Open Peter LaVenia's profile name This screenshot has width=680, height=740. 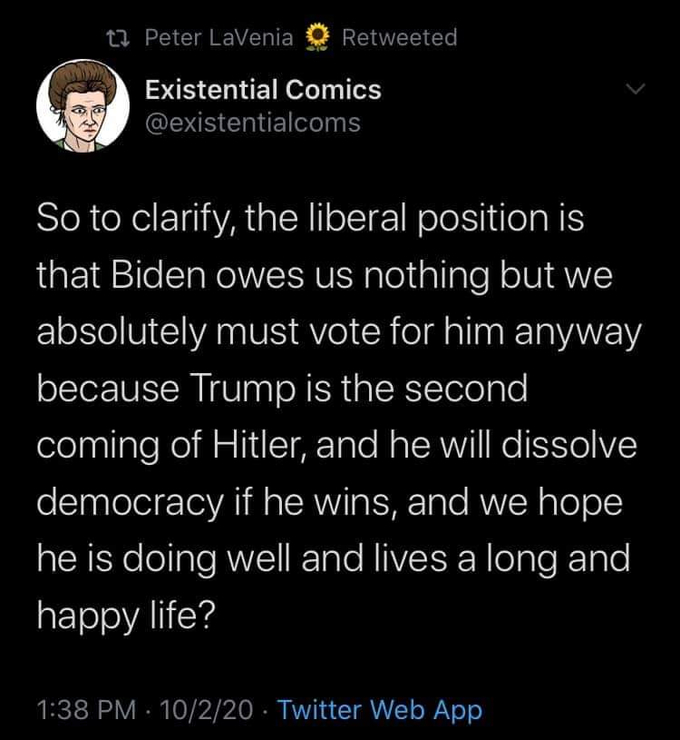[219, 38]
